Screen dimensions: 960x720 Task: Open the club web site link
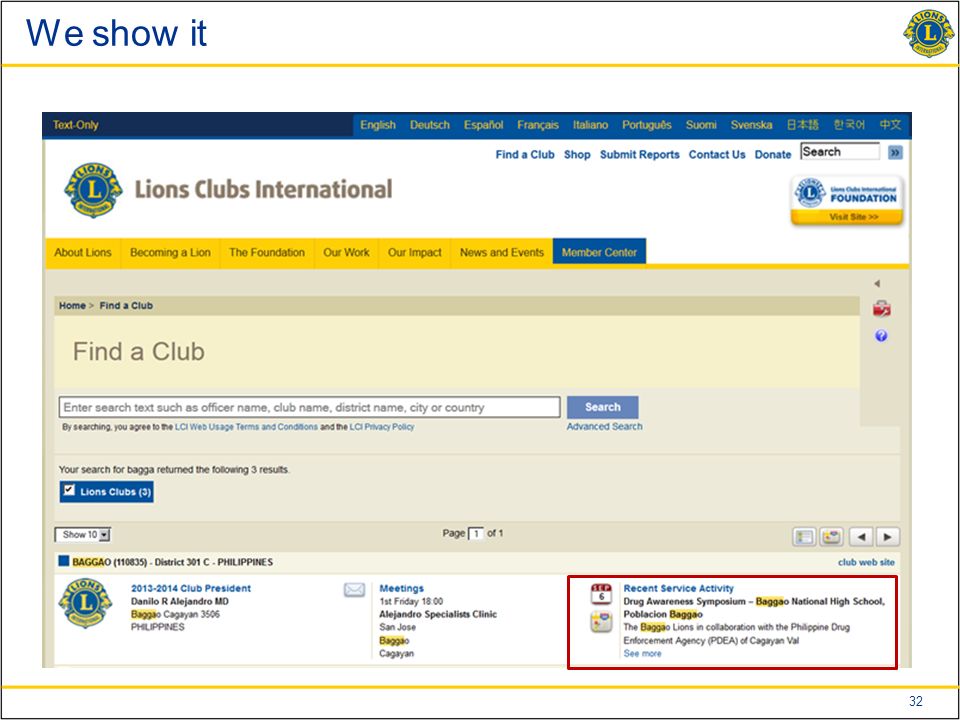coord(866,562)
